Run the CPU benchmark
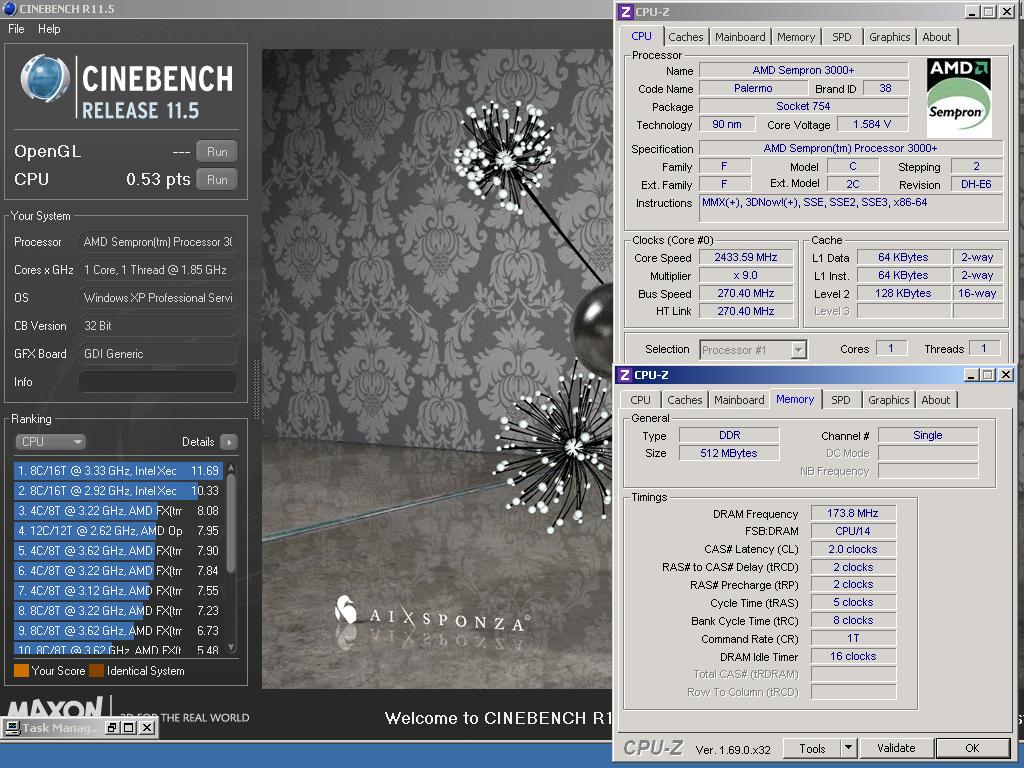This screenshot has height=768, width=1024. pos(217,180)
